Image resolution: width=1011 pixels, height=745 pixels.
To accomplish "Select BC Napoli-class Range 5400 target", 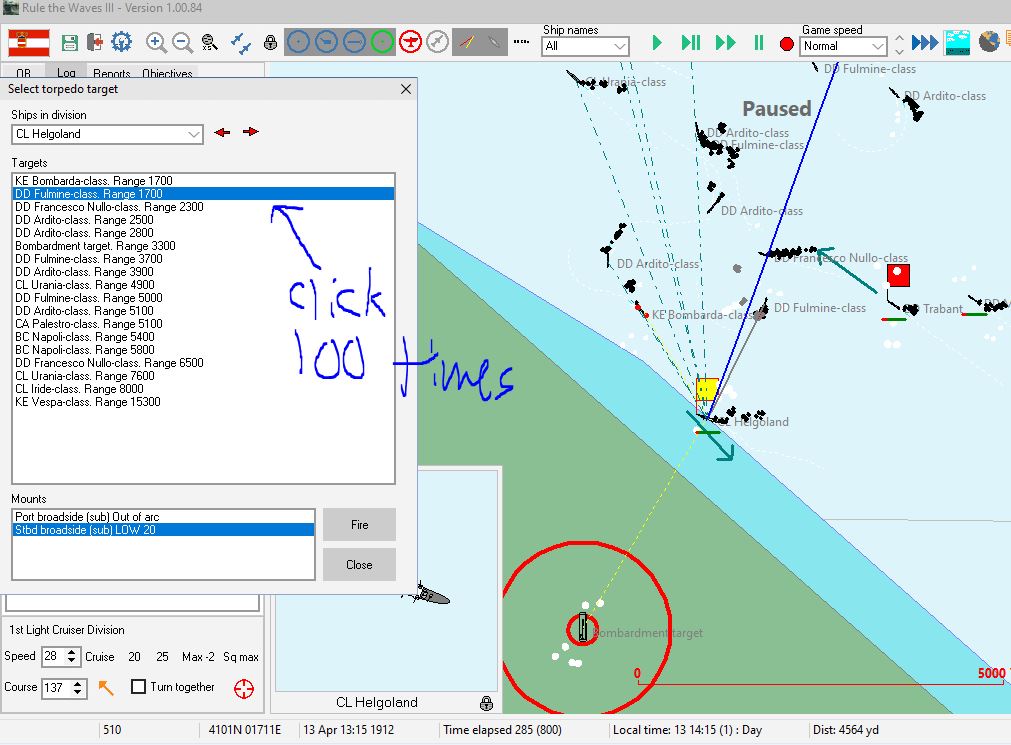I will tap(203, 337).
